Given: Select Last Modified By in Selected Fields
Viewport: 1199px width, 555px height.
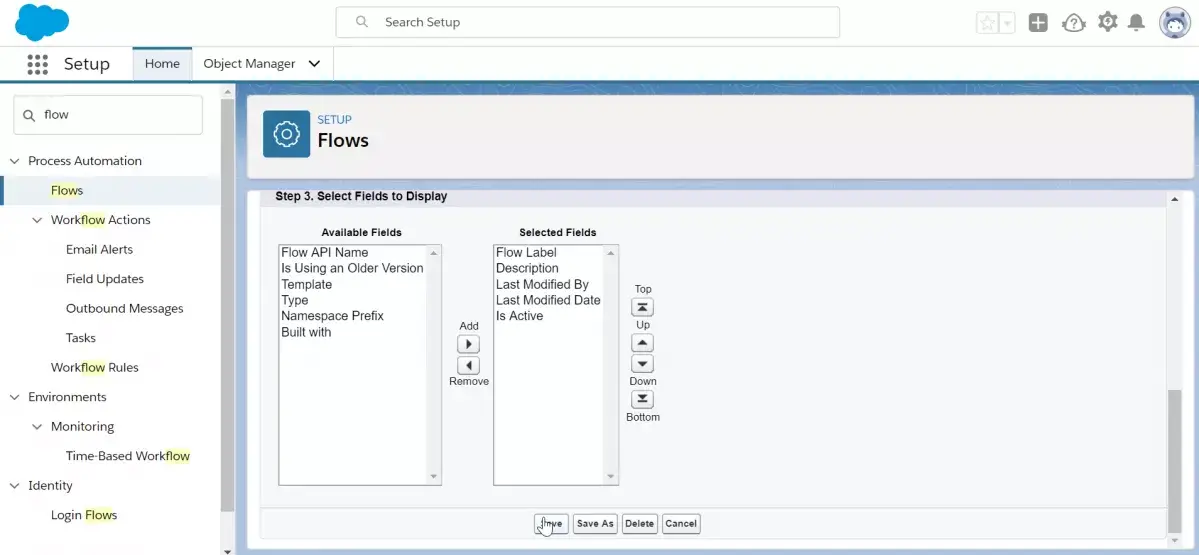Looking at the screenshot, I should point(542,284).
